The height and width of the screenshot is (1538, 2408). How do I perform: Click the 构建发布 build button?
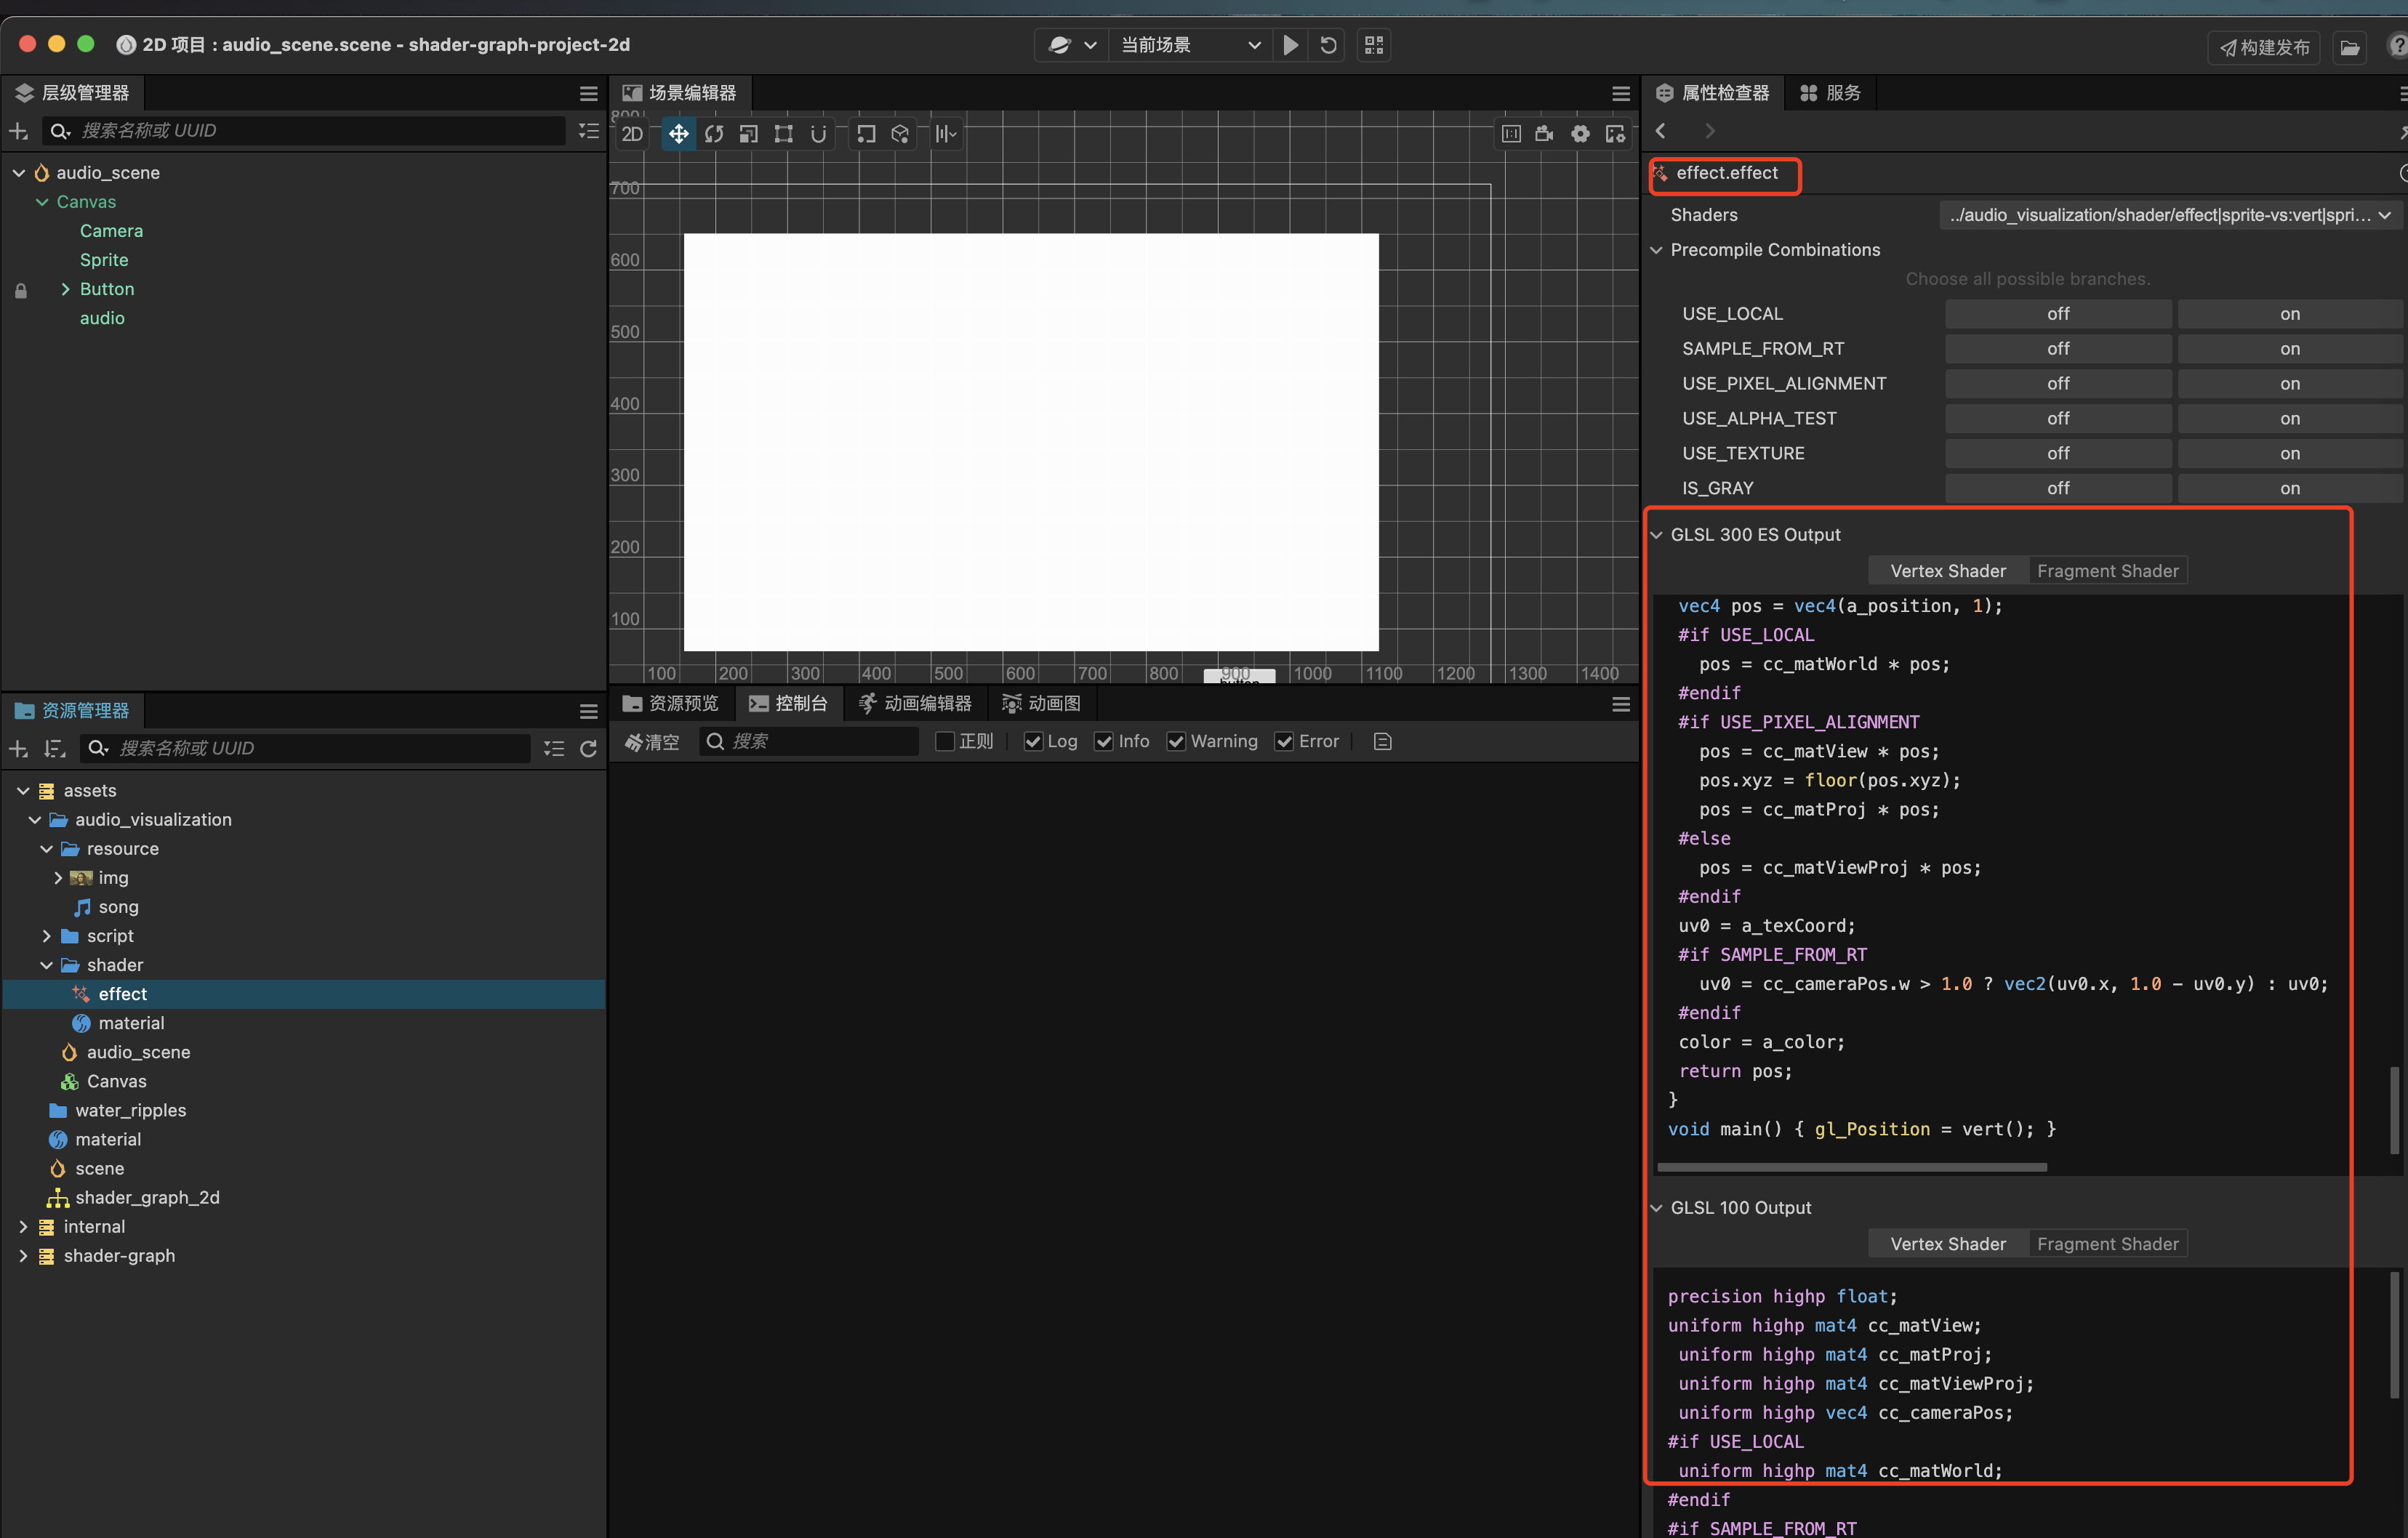[x=2264, y=47]
